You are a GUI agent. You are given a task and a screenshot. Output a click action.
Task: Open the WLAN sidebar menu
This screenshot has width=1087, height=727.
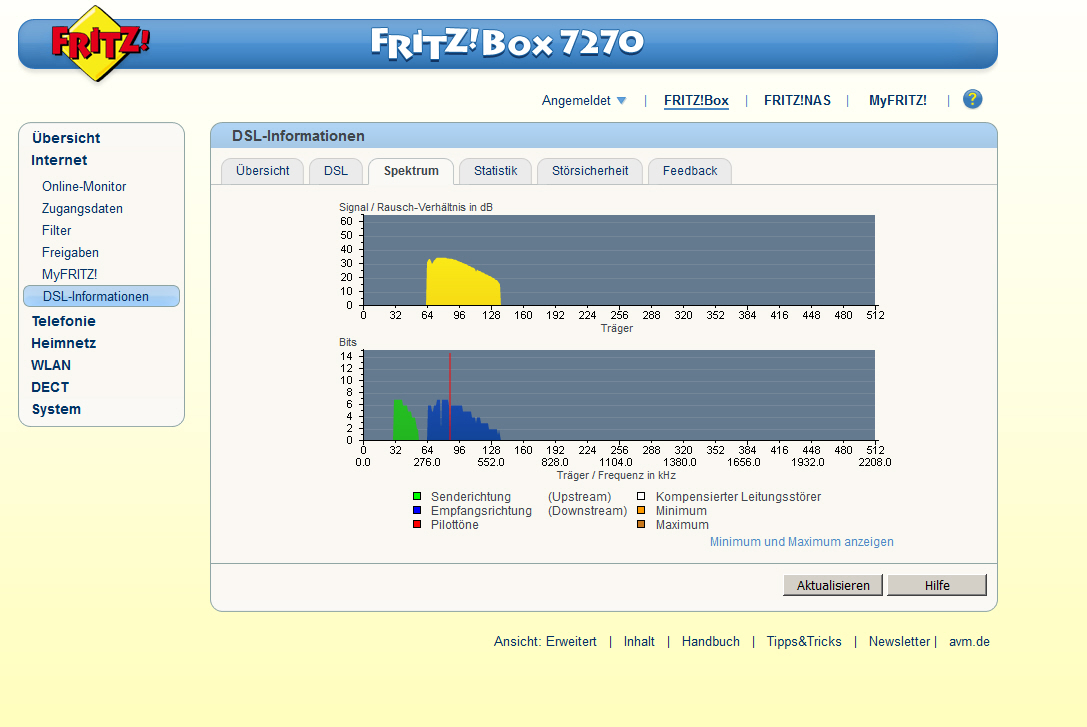click(x=51, y=365)
